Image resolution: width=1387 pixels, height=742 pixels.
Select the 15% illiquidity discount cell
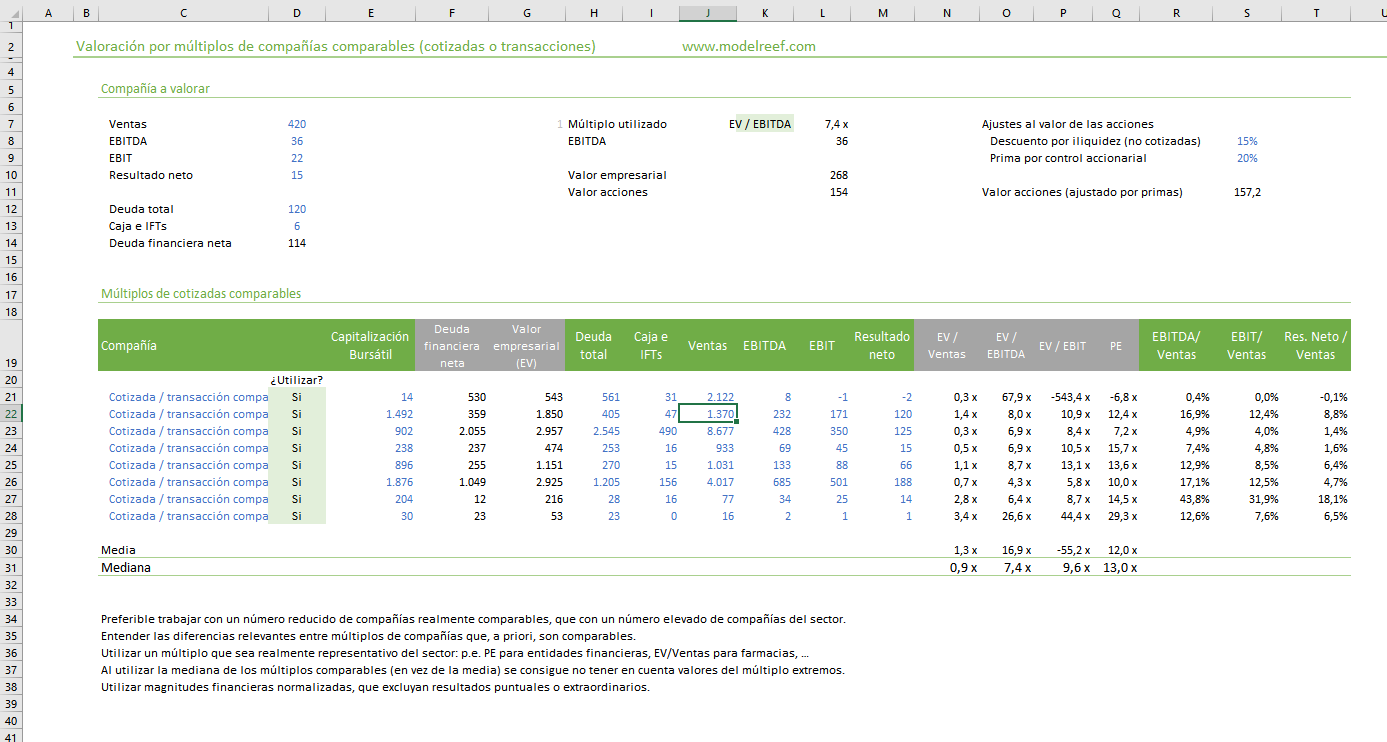pyautogui.click(x=1247, y=141)
